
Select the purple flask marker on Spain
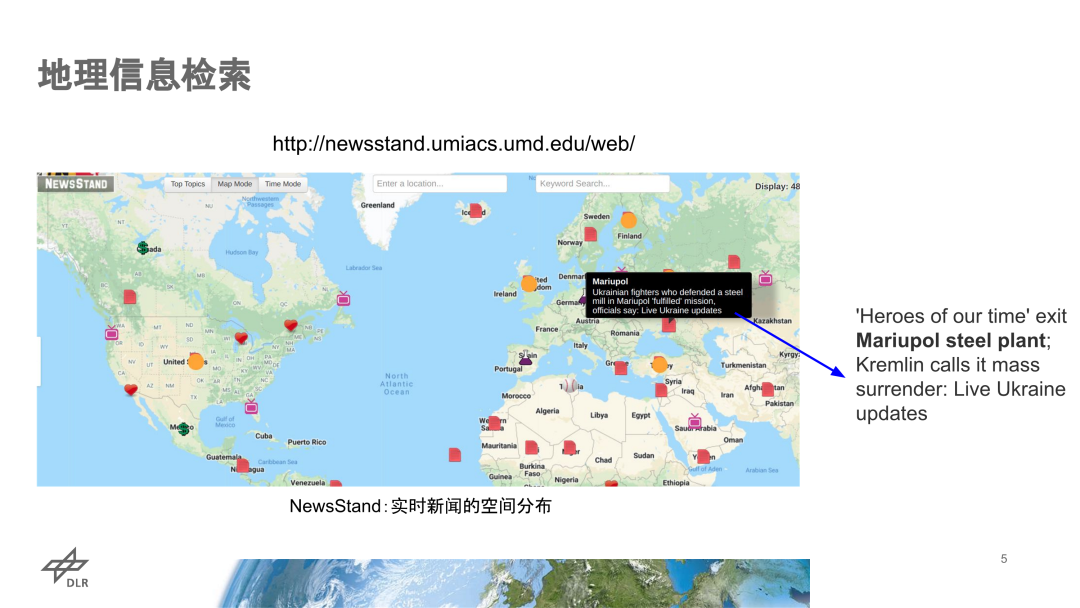tap(526, 358)
